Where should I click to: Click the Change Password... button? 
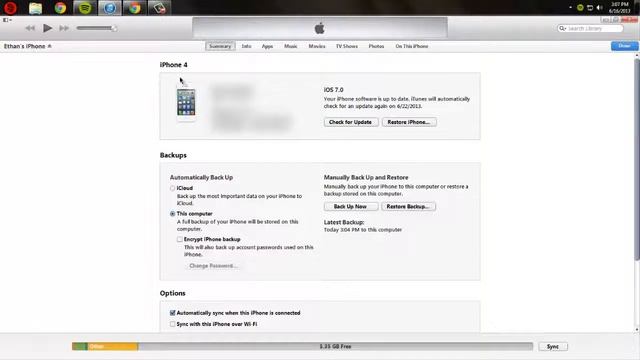coord(213,266)
